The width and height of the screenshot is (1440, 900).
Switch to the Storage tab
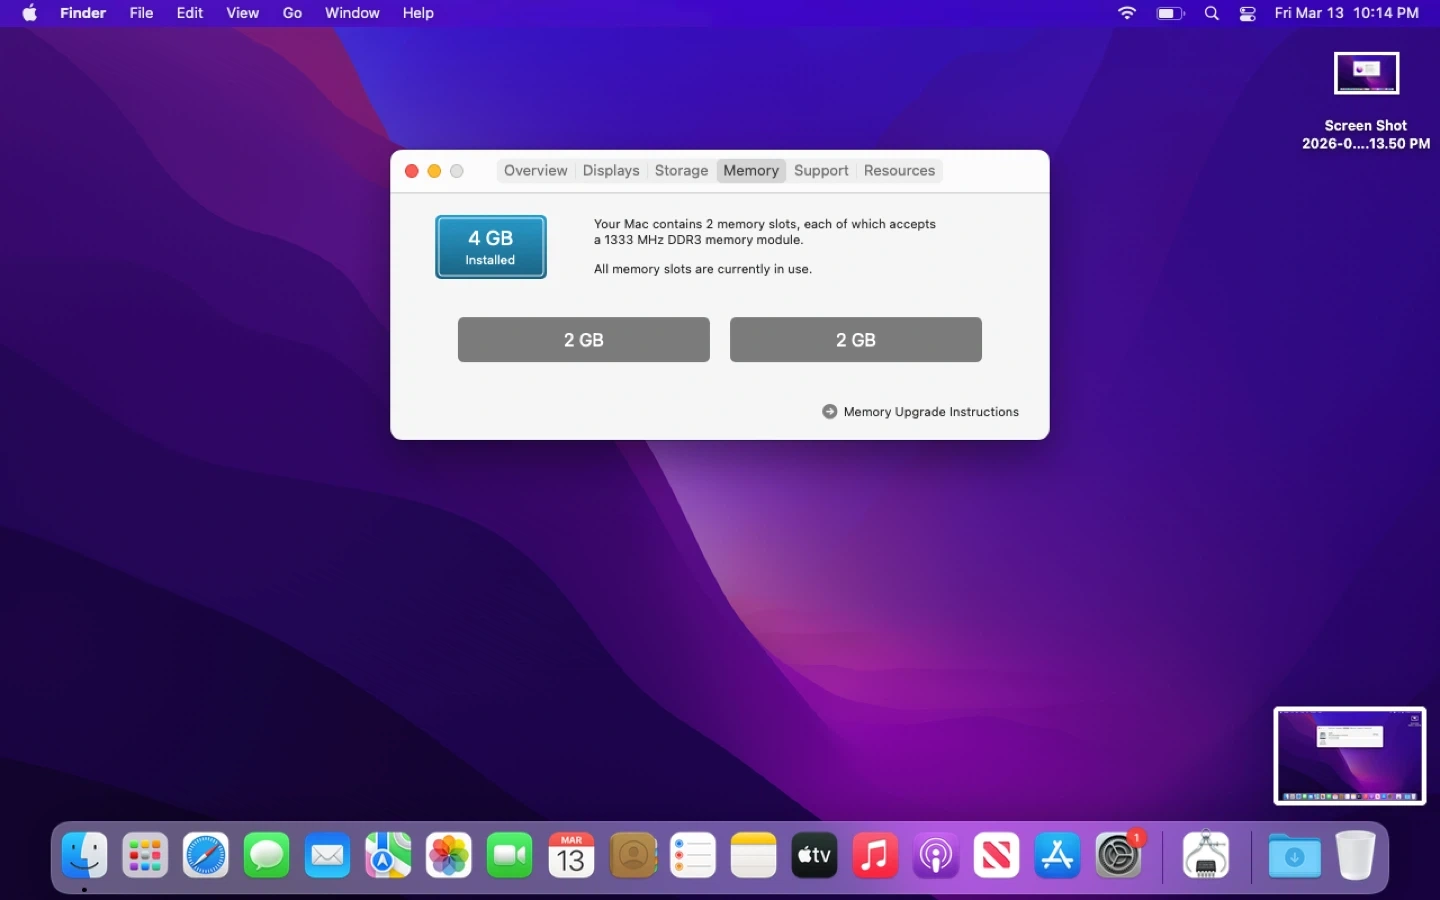pyautogui.click(x=681, y=171)
